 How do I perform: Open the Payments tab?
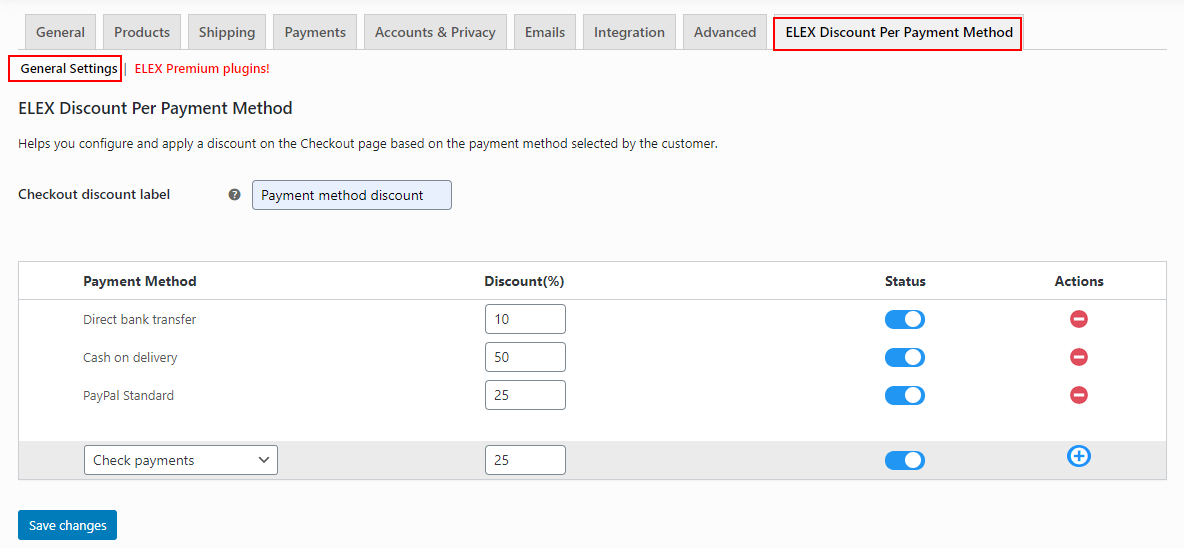315,32
